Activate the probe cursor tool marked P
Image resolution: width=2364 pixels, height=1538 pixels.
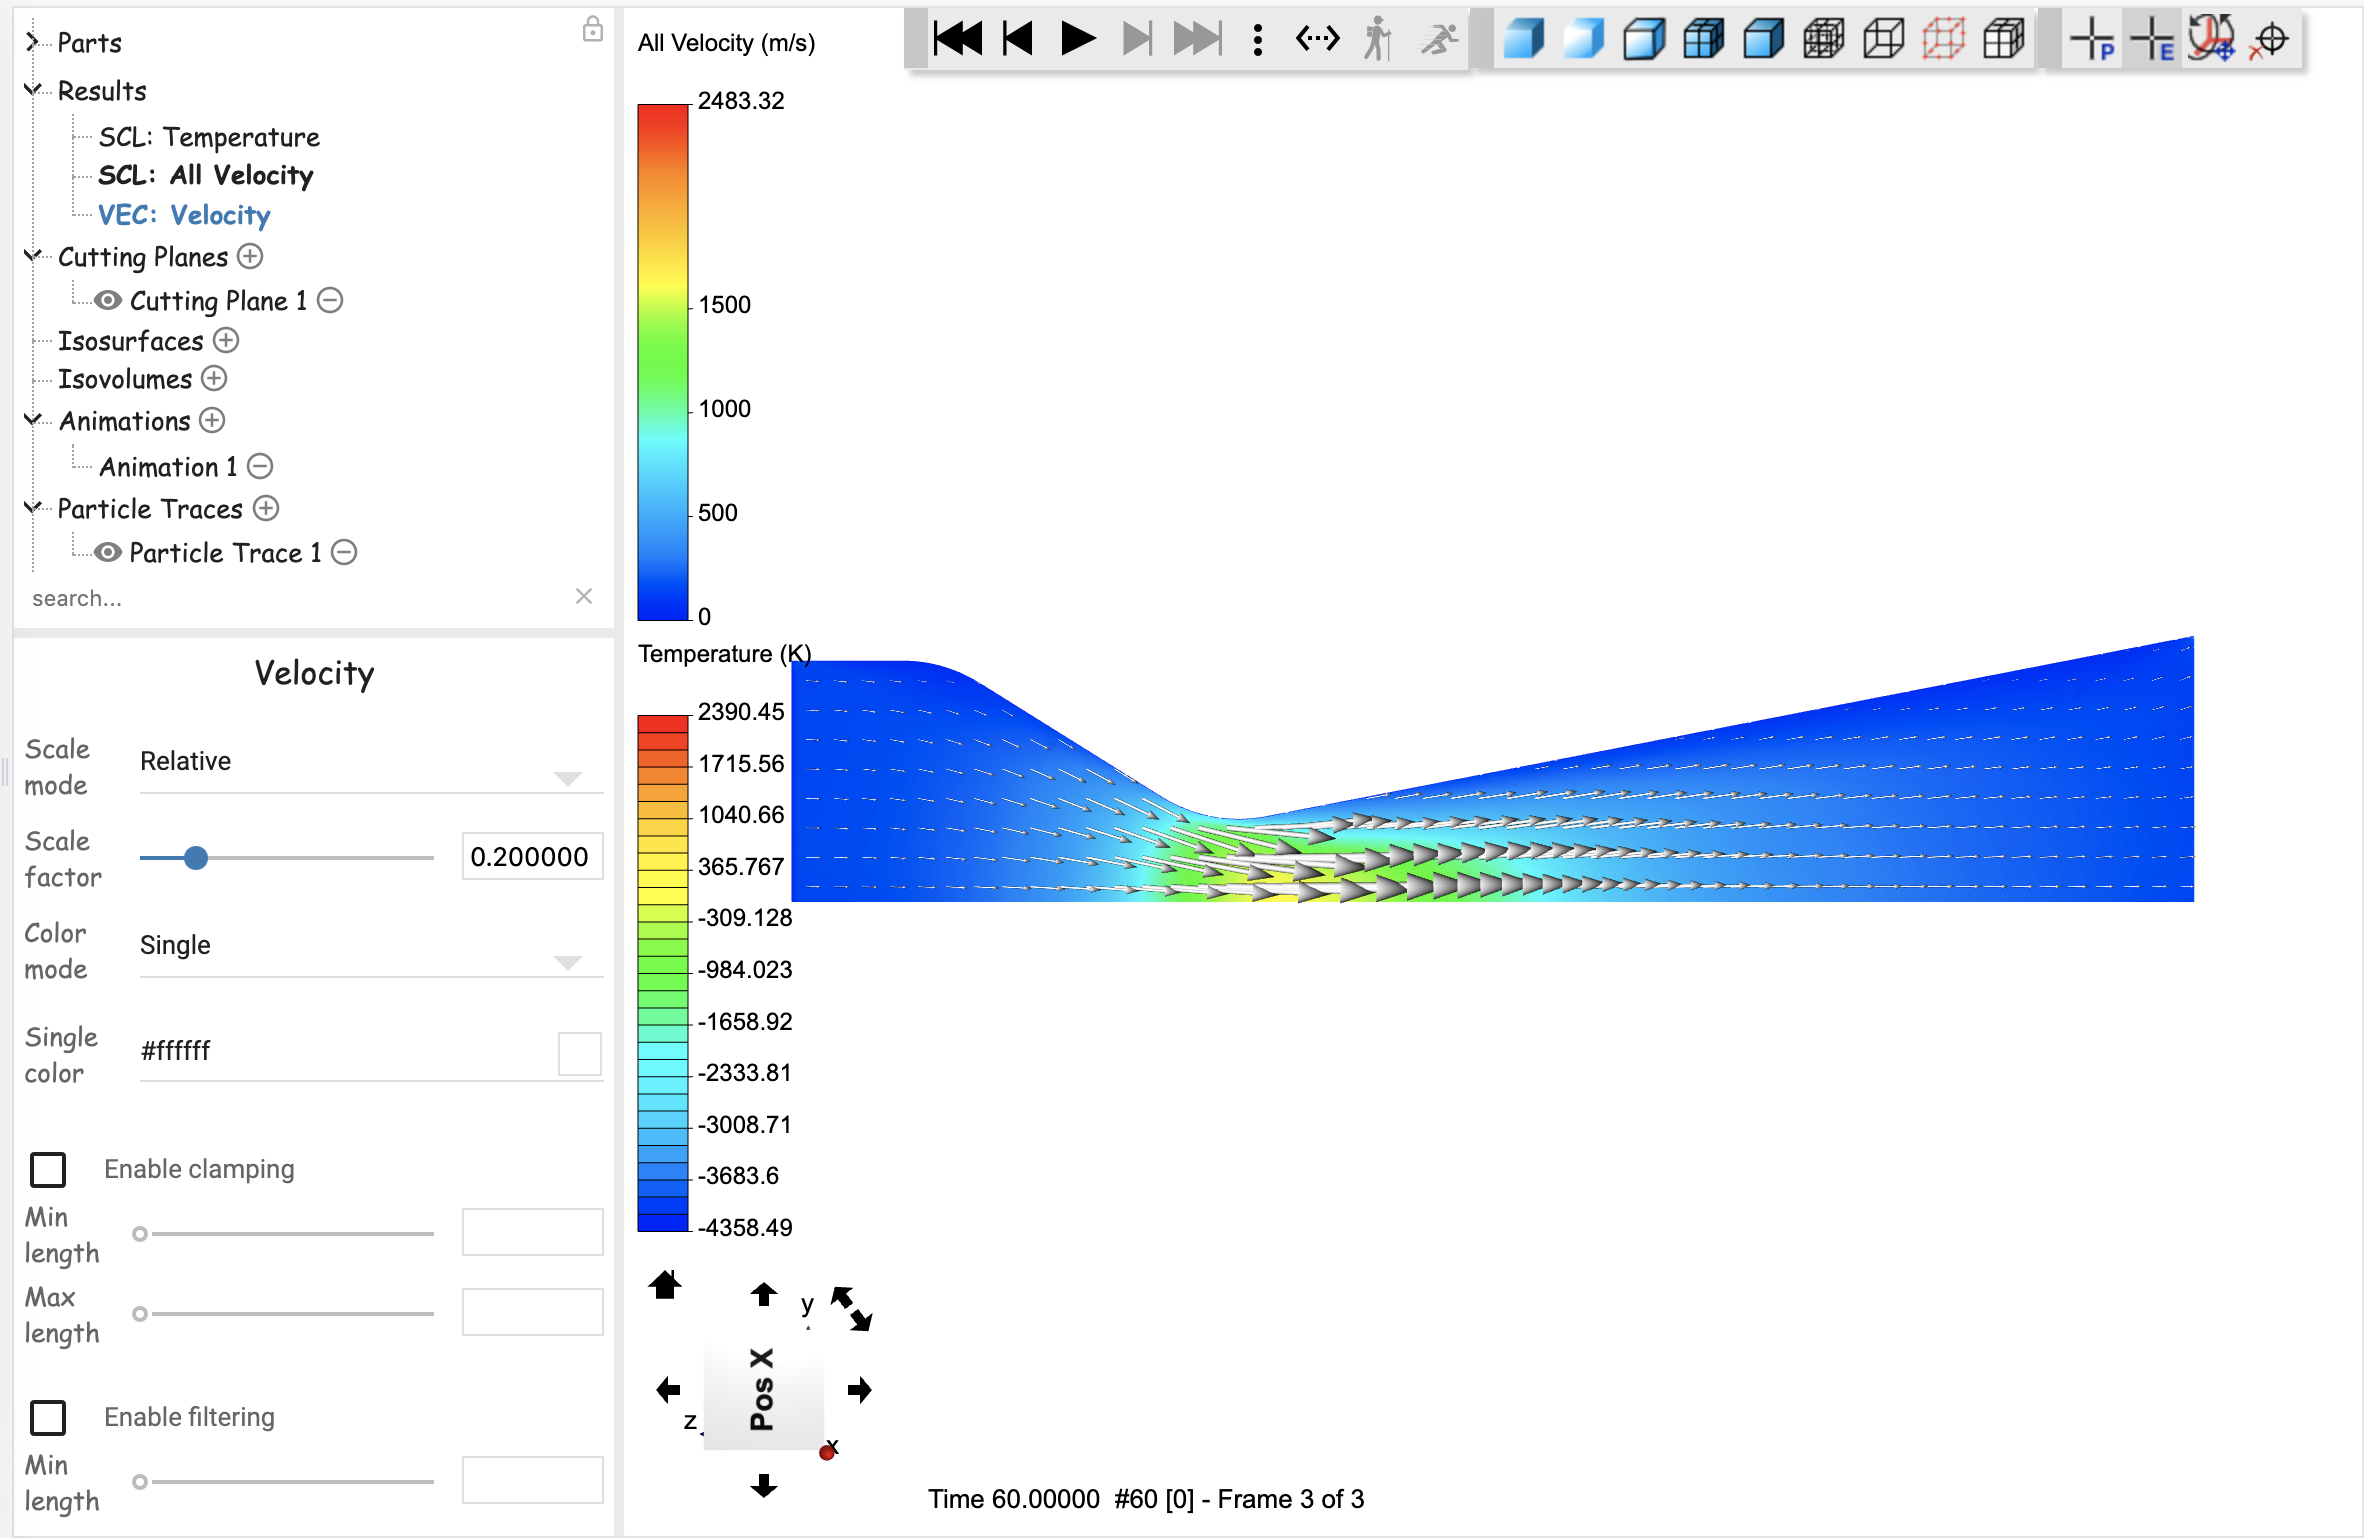2094,39
